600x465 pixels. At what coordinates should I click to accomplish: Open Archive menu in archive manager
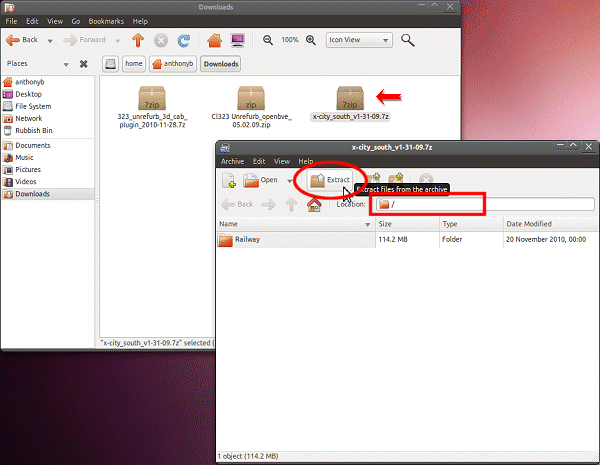232,162
